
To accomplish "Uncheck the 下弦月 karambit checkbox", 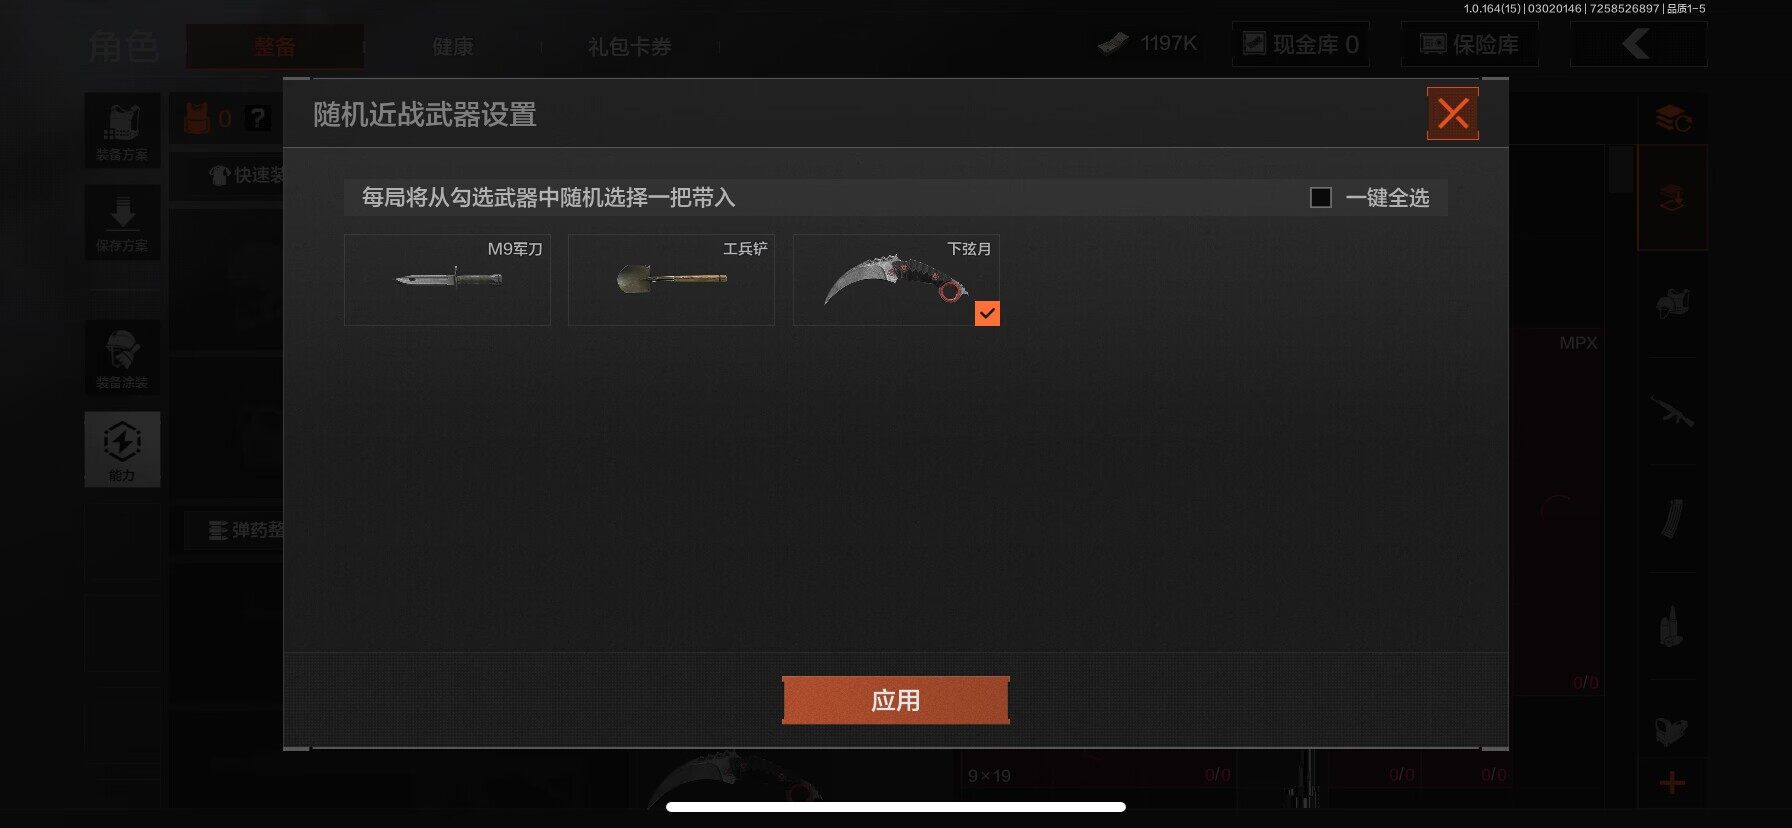I will (x=987, y=314).
